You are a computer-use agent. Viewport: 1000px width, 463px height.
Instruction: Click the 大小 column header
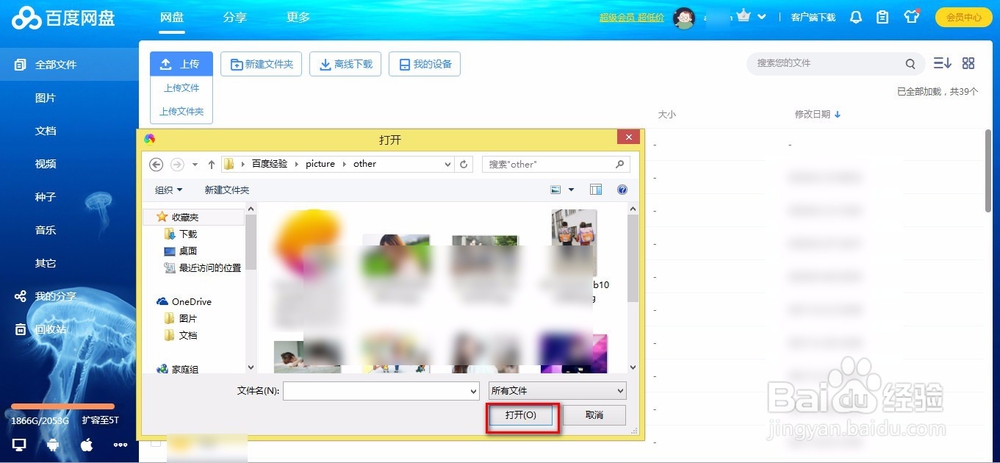(666, 114)
